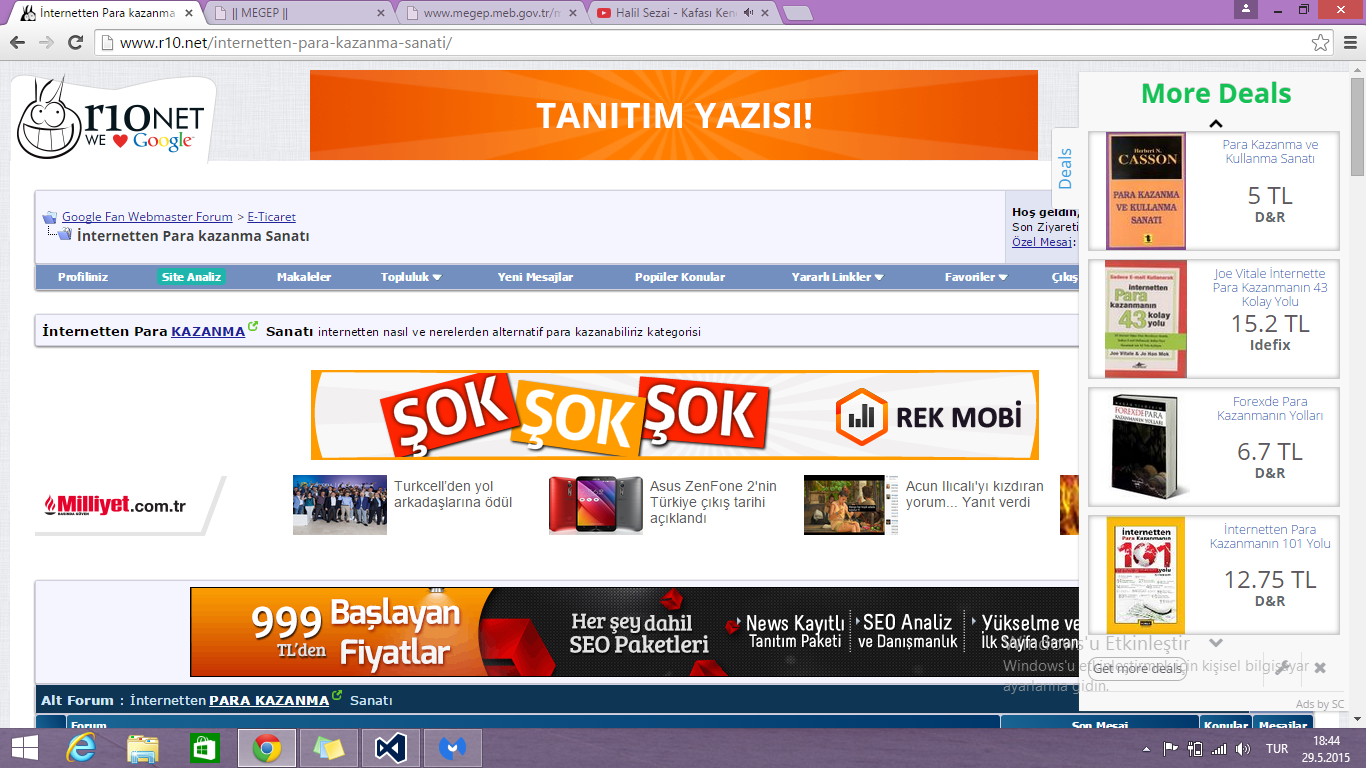Image resolution: width=1366 pixels, height=768 pixels.
Task: Click the Asus ZenFone phones news thumbnail
Action: coord(596,505)
